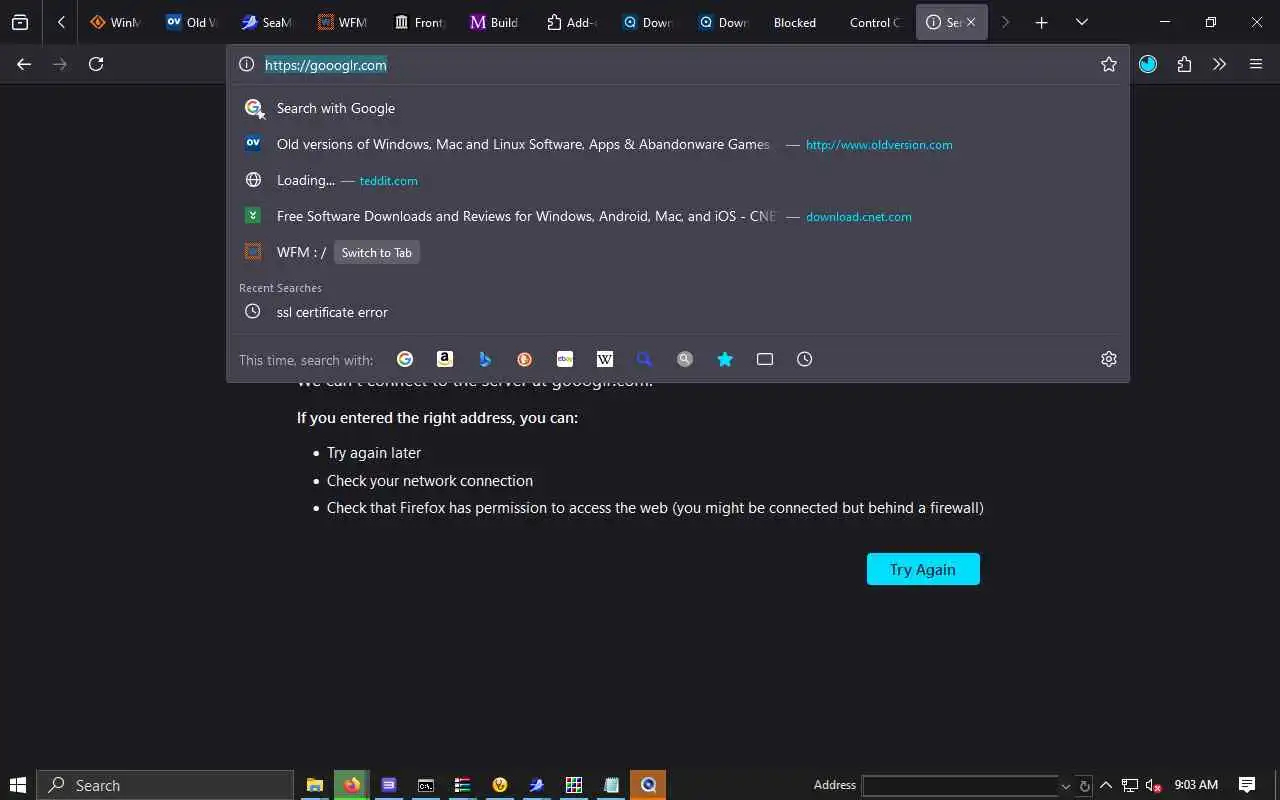Image resolution: width=1280 pixels, height=800 pixels.
Task: Go back one page
Action: point(24,64)
